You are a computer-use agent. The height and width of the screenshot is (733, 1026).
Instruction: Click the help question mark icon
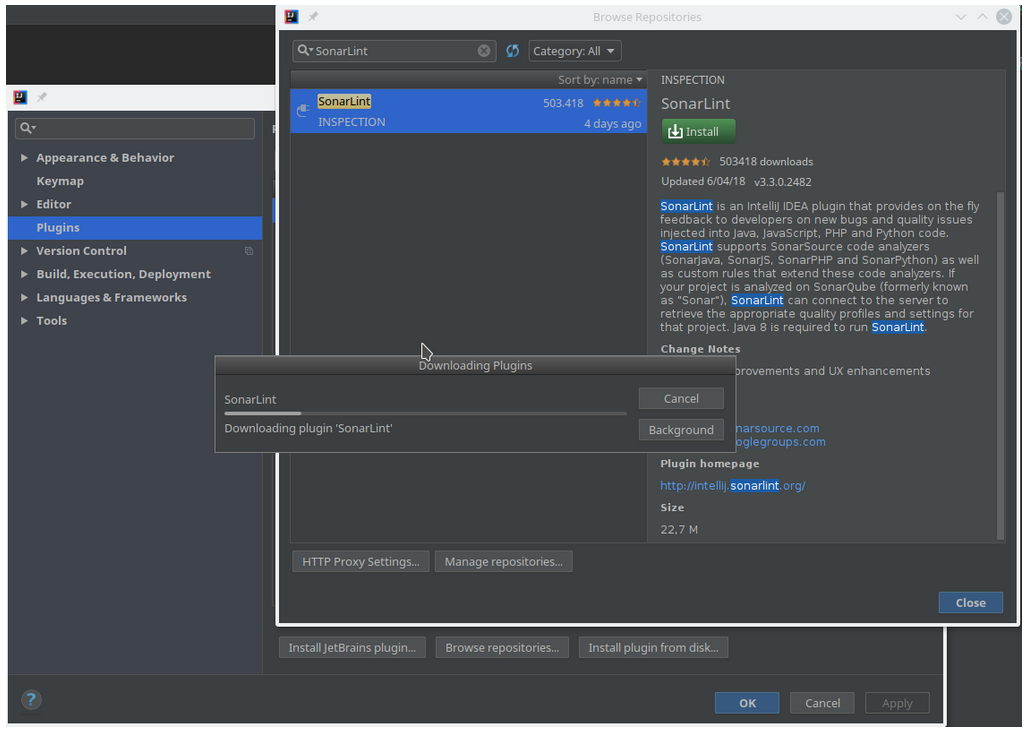pos(31,700)
